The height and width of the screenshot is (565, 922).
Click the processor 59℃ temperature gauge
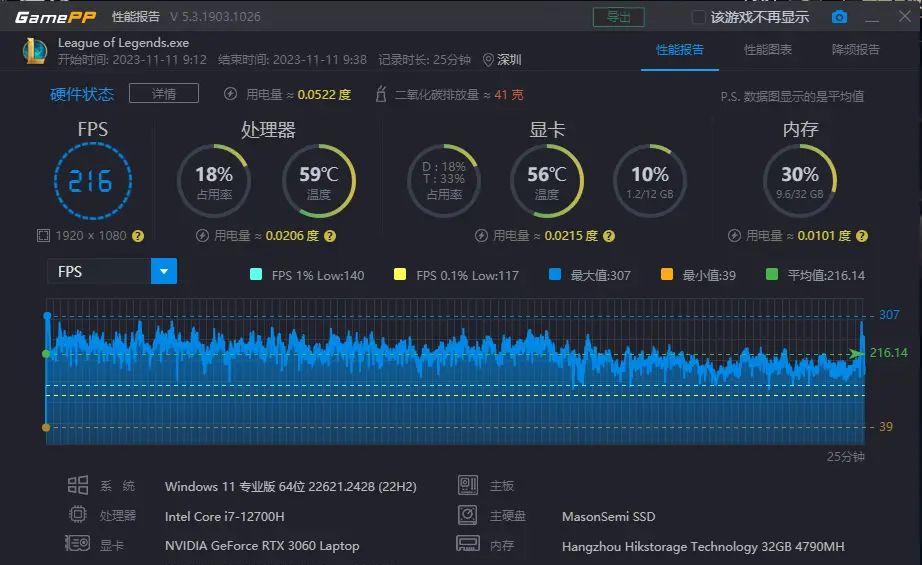tap(319, 180)
